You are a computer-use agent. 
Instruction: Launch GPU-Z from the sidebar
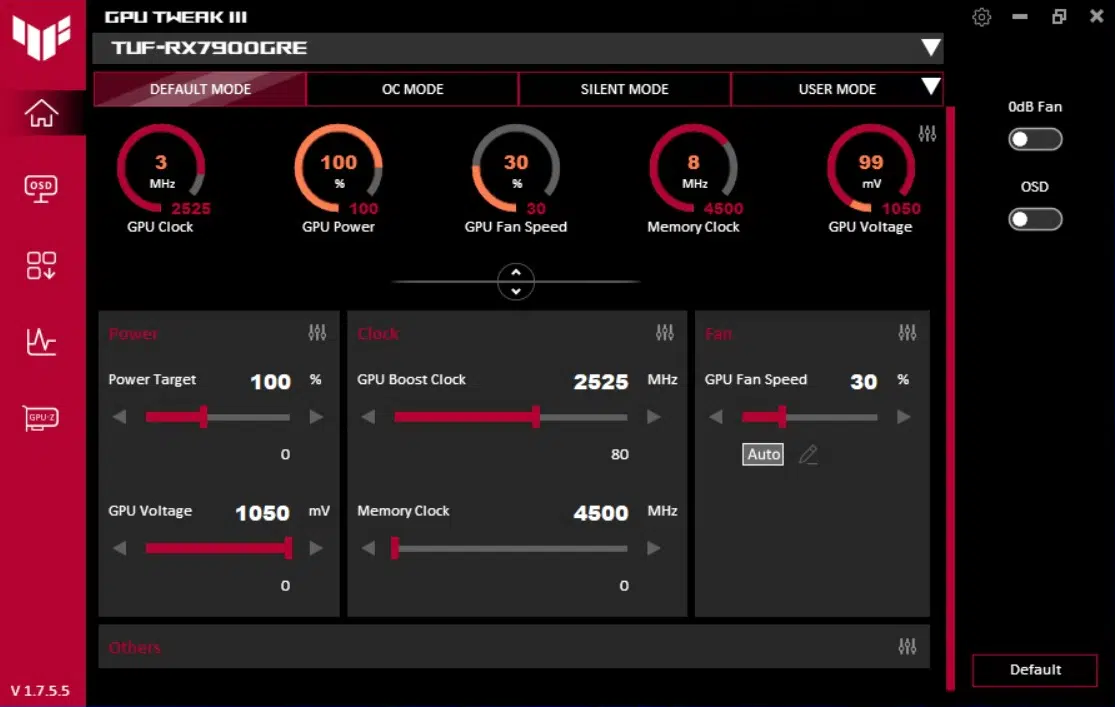coord(41,418)
